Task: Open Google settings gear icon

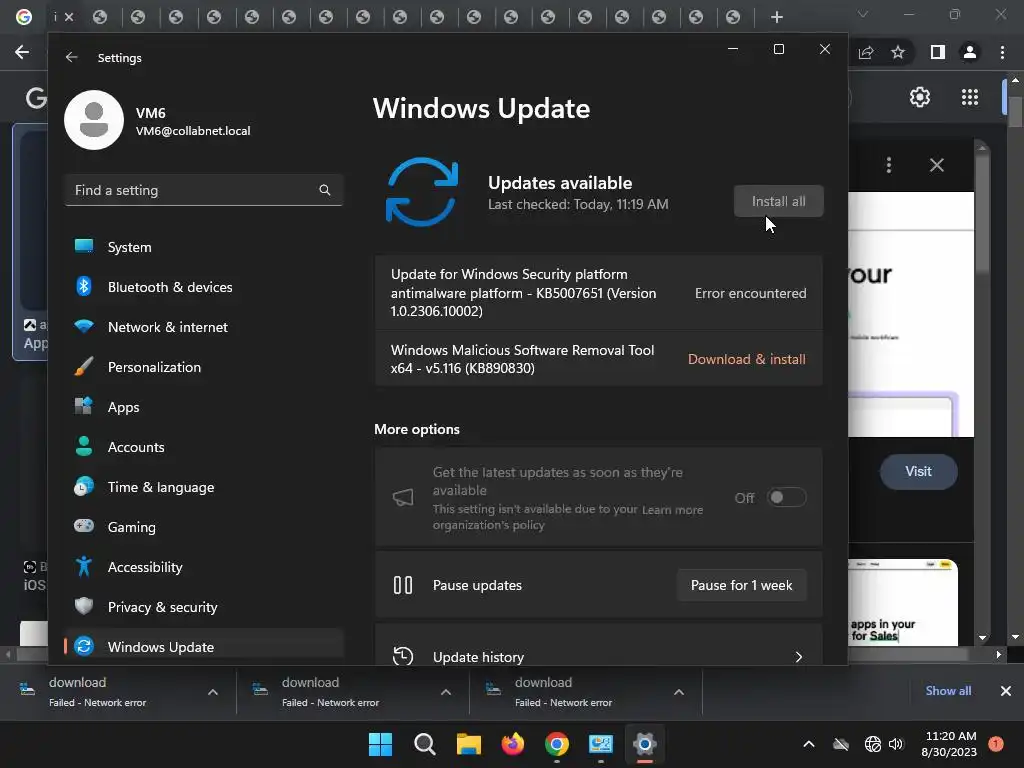Action: [x=920, y=97]
